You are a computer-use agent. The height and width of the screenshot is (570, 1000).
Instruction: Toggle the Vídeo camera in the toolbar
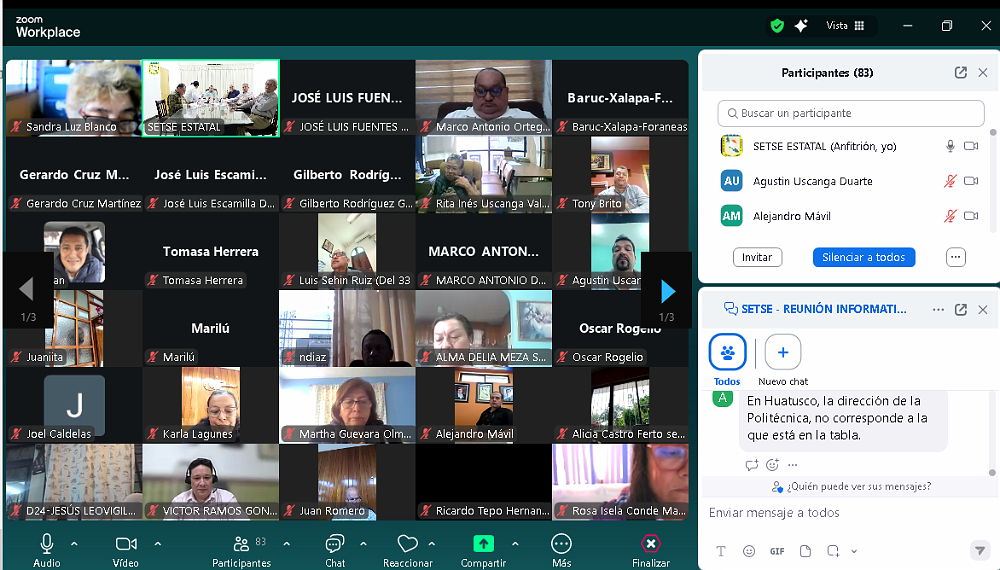coord(126,544)
